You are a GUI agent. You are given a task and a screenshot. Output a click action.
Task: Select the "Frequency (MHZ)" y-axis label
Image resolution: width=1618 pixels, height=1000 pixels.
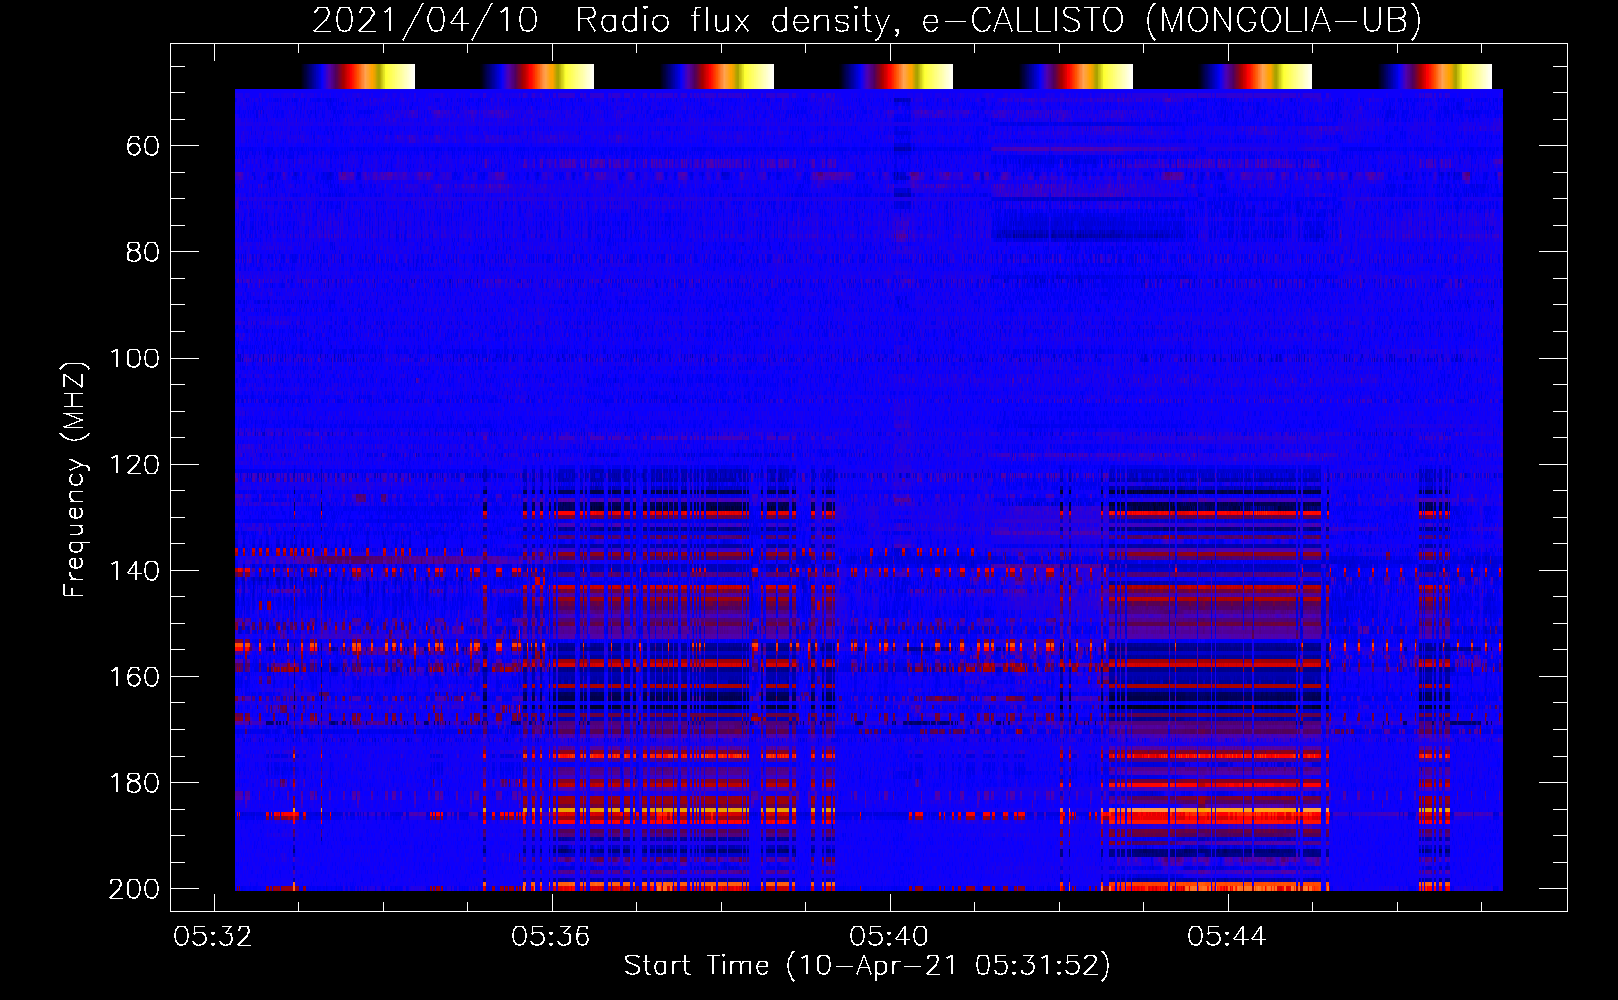coord(75,479)
